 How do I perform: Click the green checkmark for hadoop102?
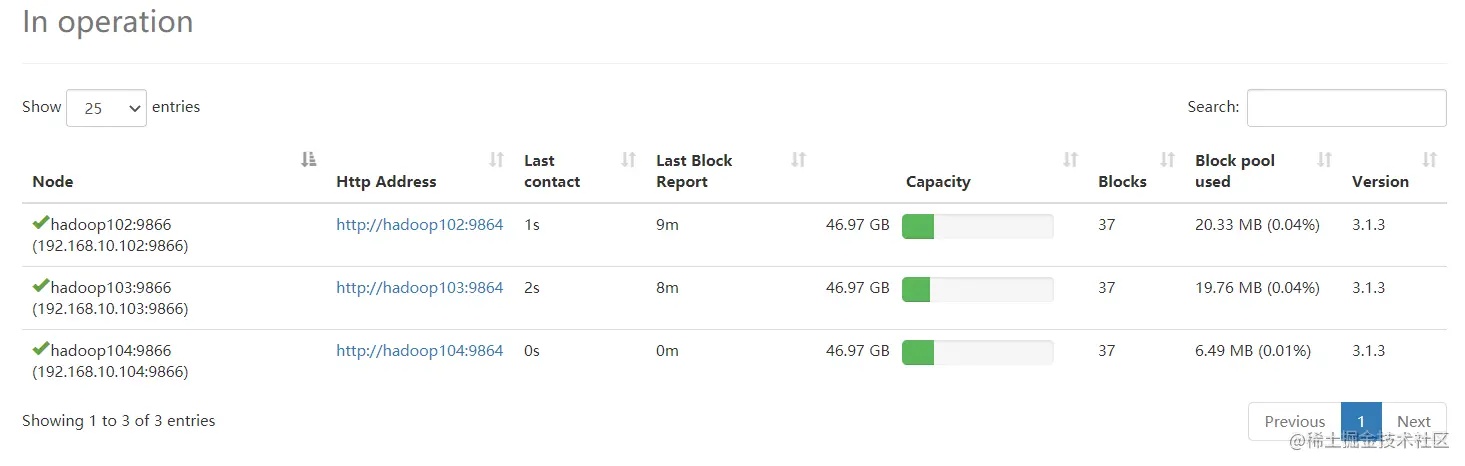tap(41, 223)
